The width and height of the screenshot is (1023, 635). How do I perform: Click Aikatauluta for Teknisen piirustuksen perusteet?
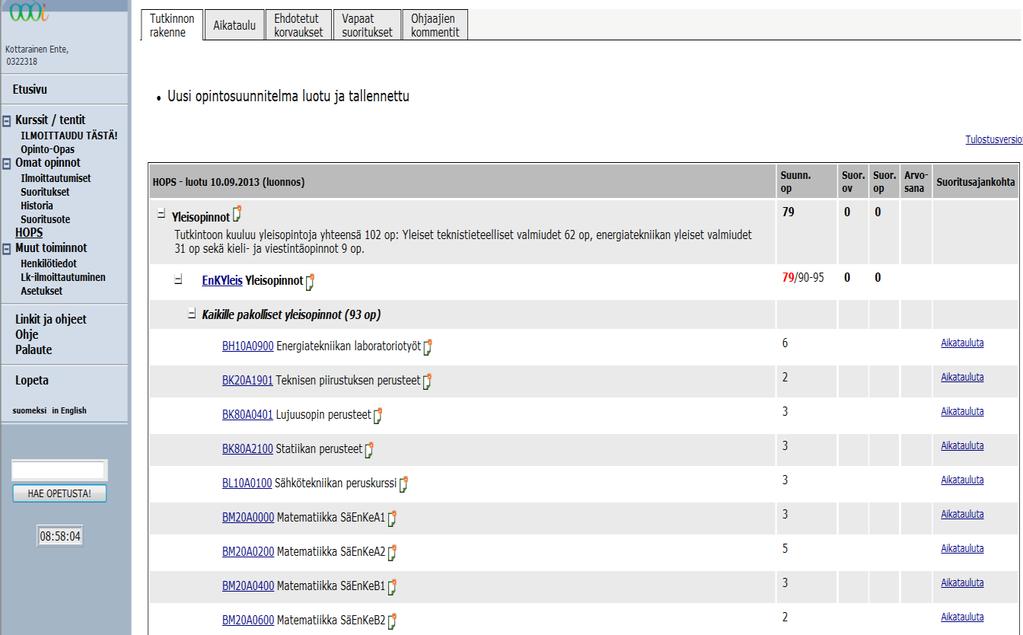(962, 377)
